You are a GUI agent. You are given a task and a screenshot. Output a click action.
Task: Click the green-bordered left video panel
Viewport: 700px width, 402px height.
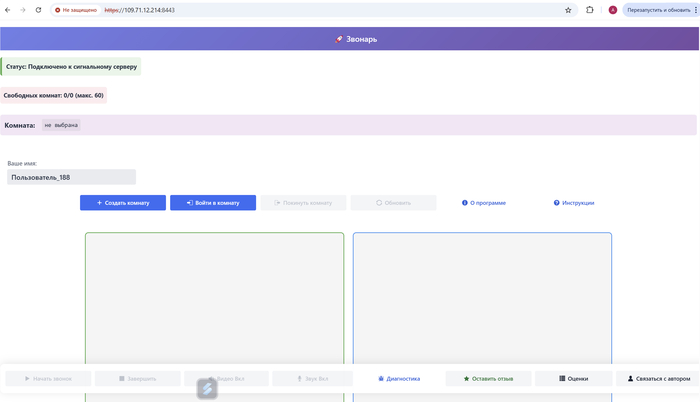(x=214, y=300)
